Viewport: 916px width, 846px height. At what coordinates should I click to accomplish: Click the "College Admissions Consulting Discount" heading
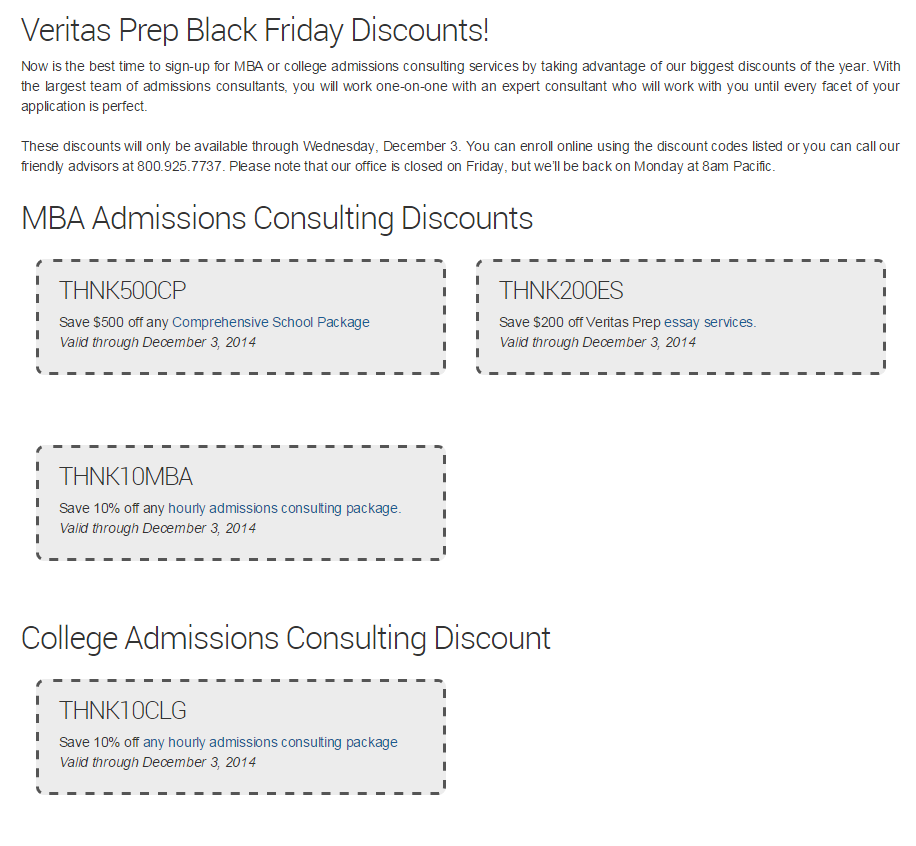click(x=286, y=638)
